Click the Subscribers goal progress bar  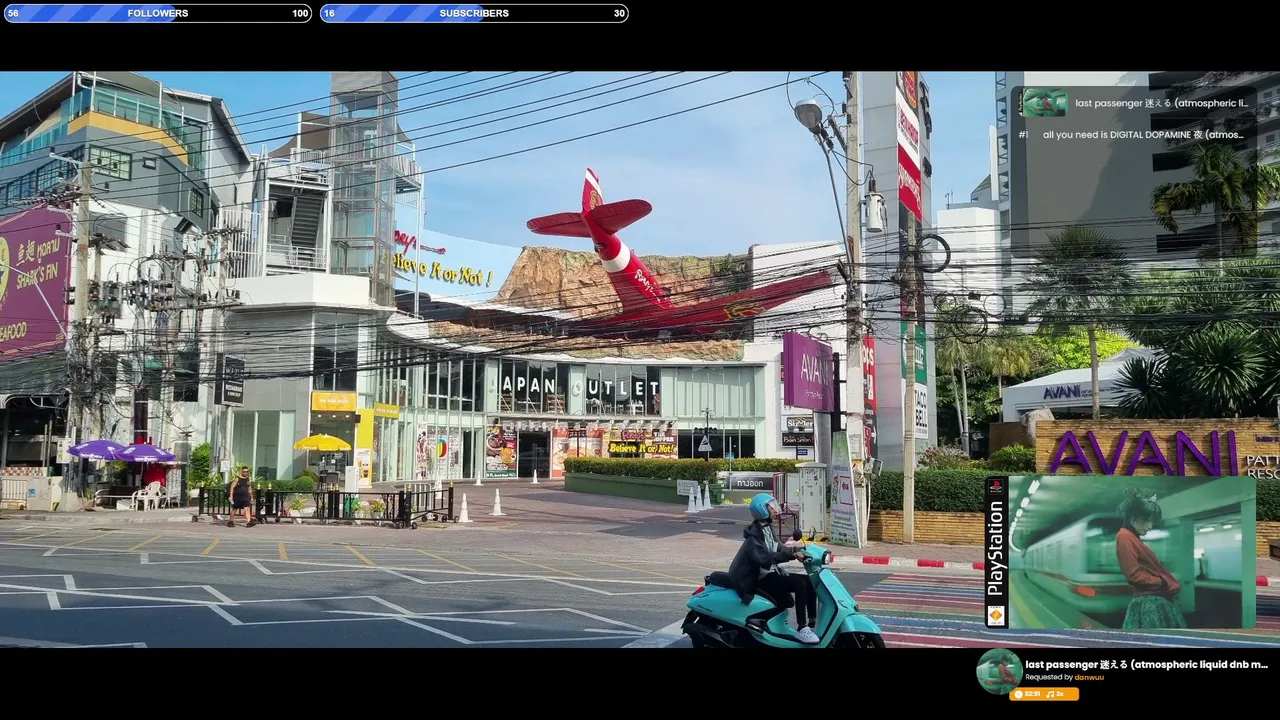(474, 13)
